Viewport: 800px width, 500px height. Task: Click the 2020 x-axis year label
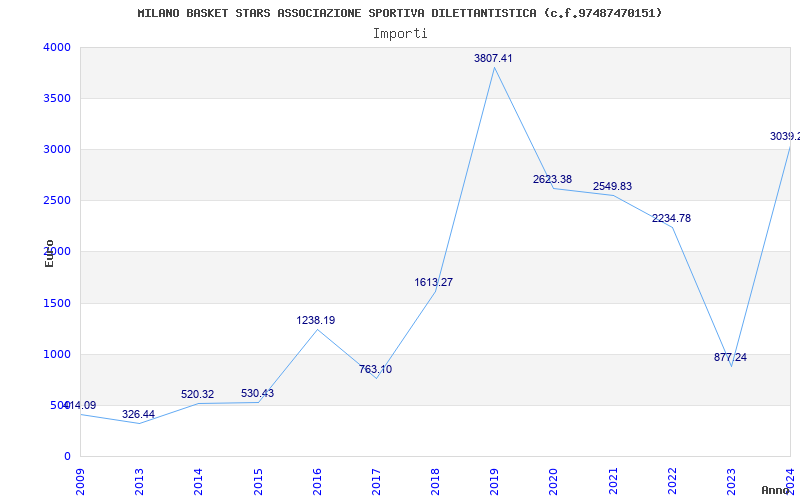click(x=554, y=481)
